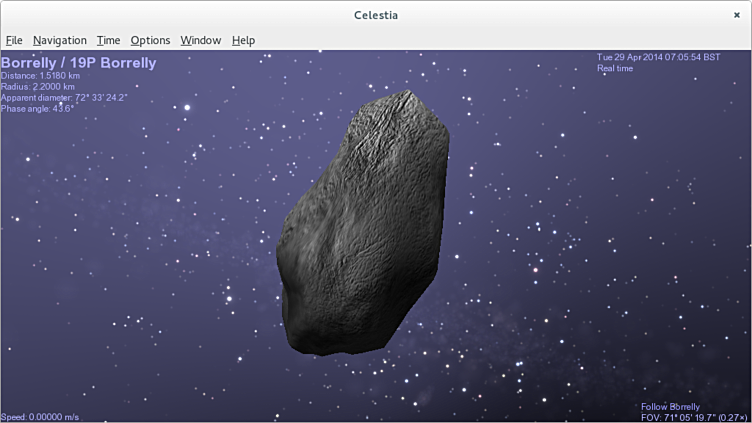Open the Help menu
752x423 pixels.
coord(243,40)
